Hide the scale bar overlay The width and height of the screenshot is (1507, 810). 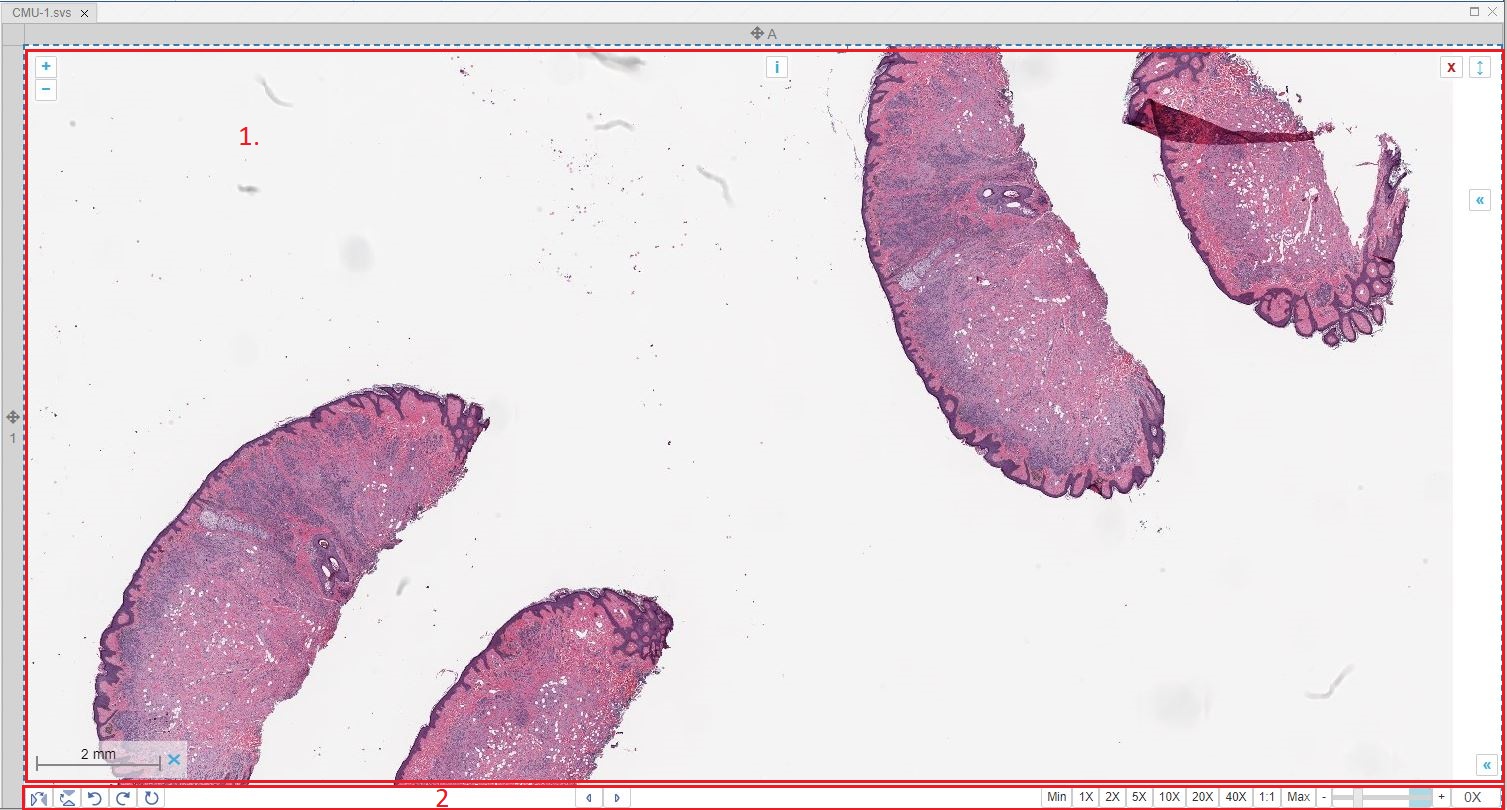coord(174,760)
